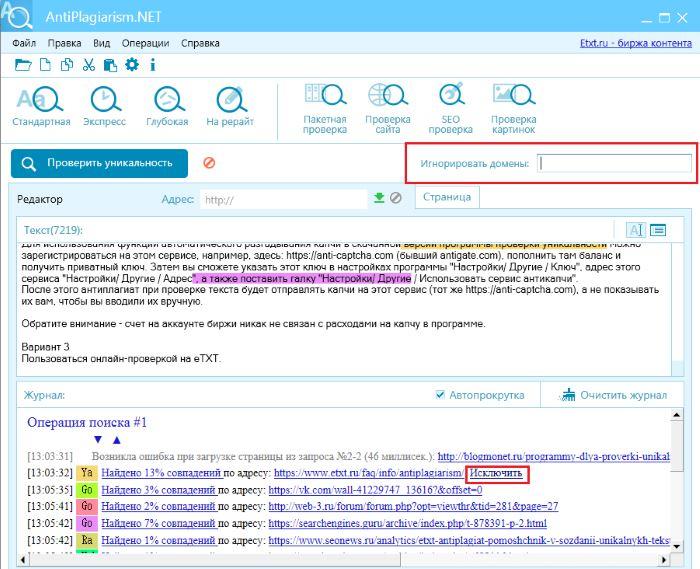
Task: Click the scissors cut icon
Action: [88, 65]
